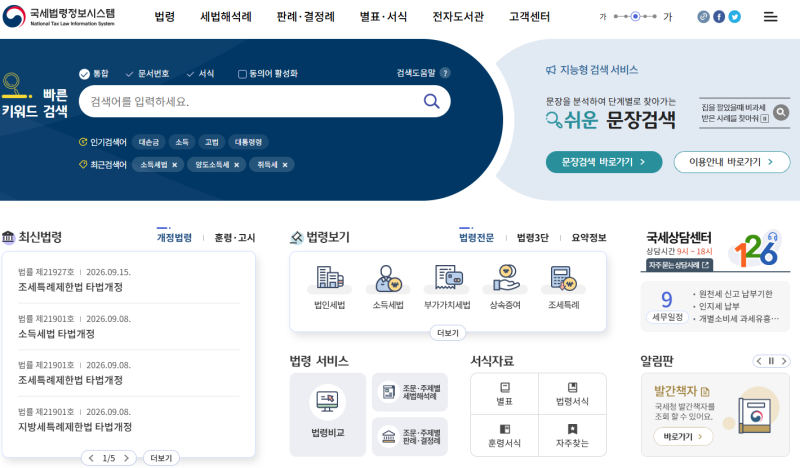Open the 별표·서식 menu
Image resolution: width=800 pixels, height=468 pixels.
click(383, 17)
